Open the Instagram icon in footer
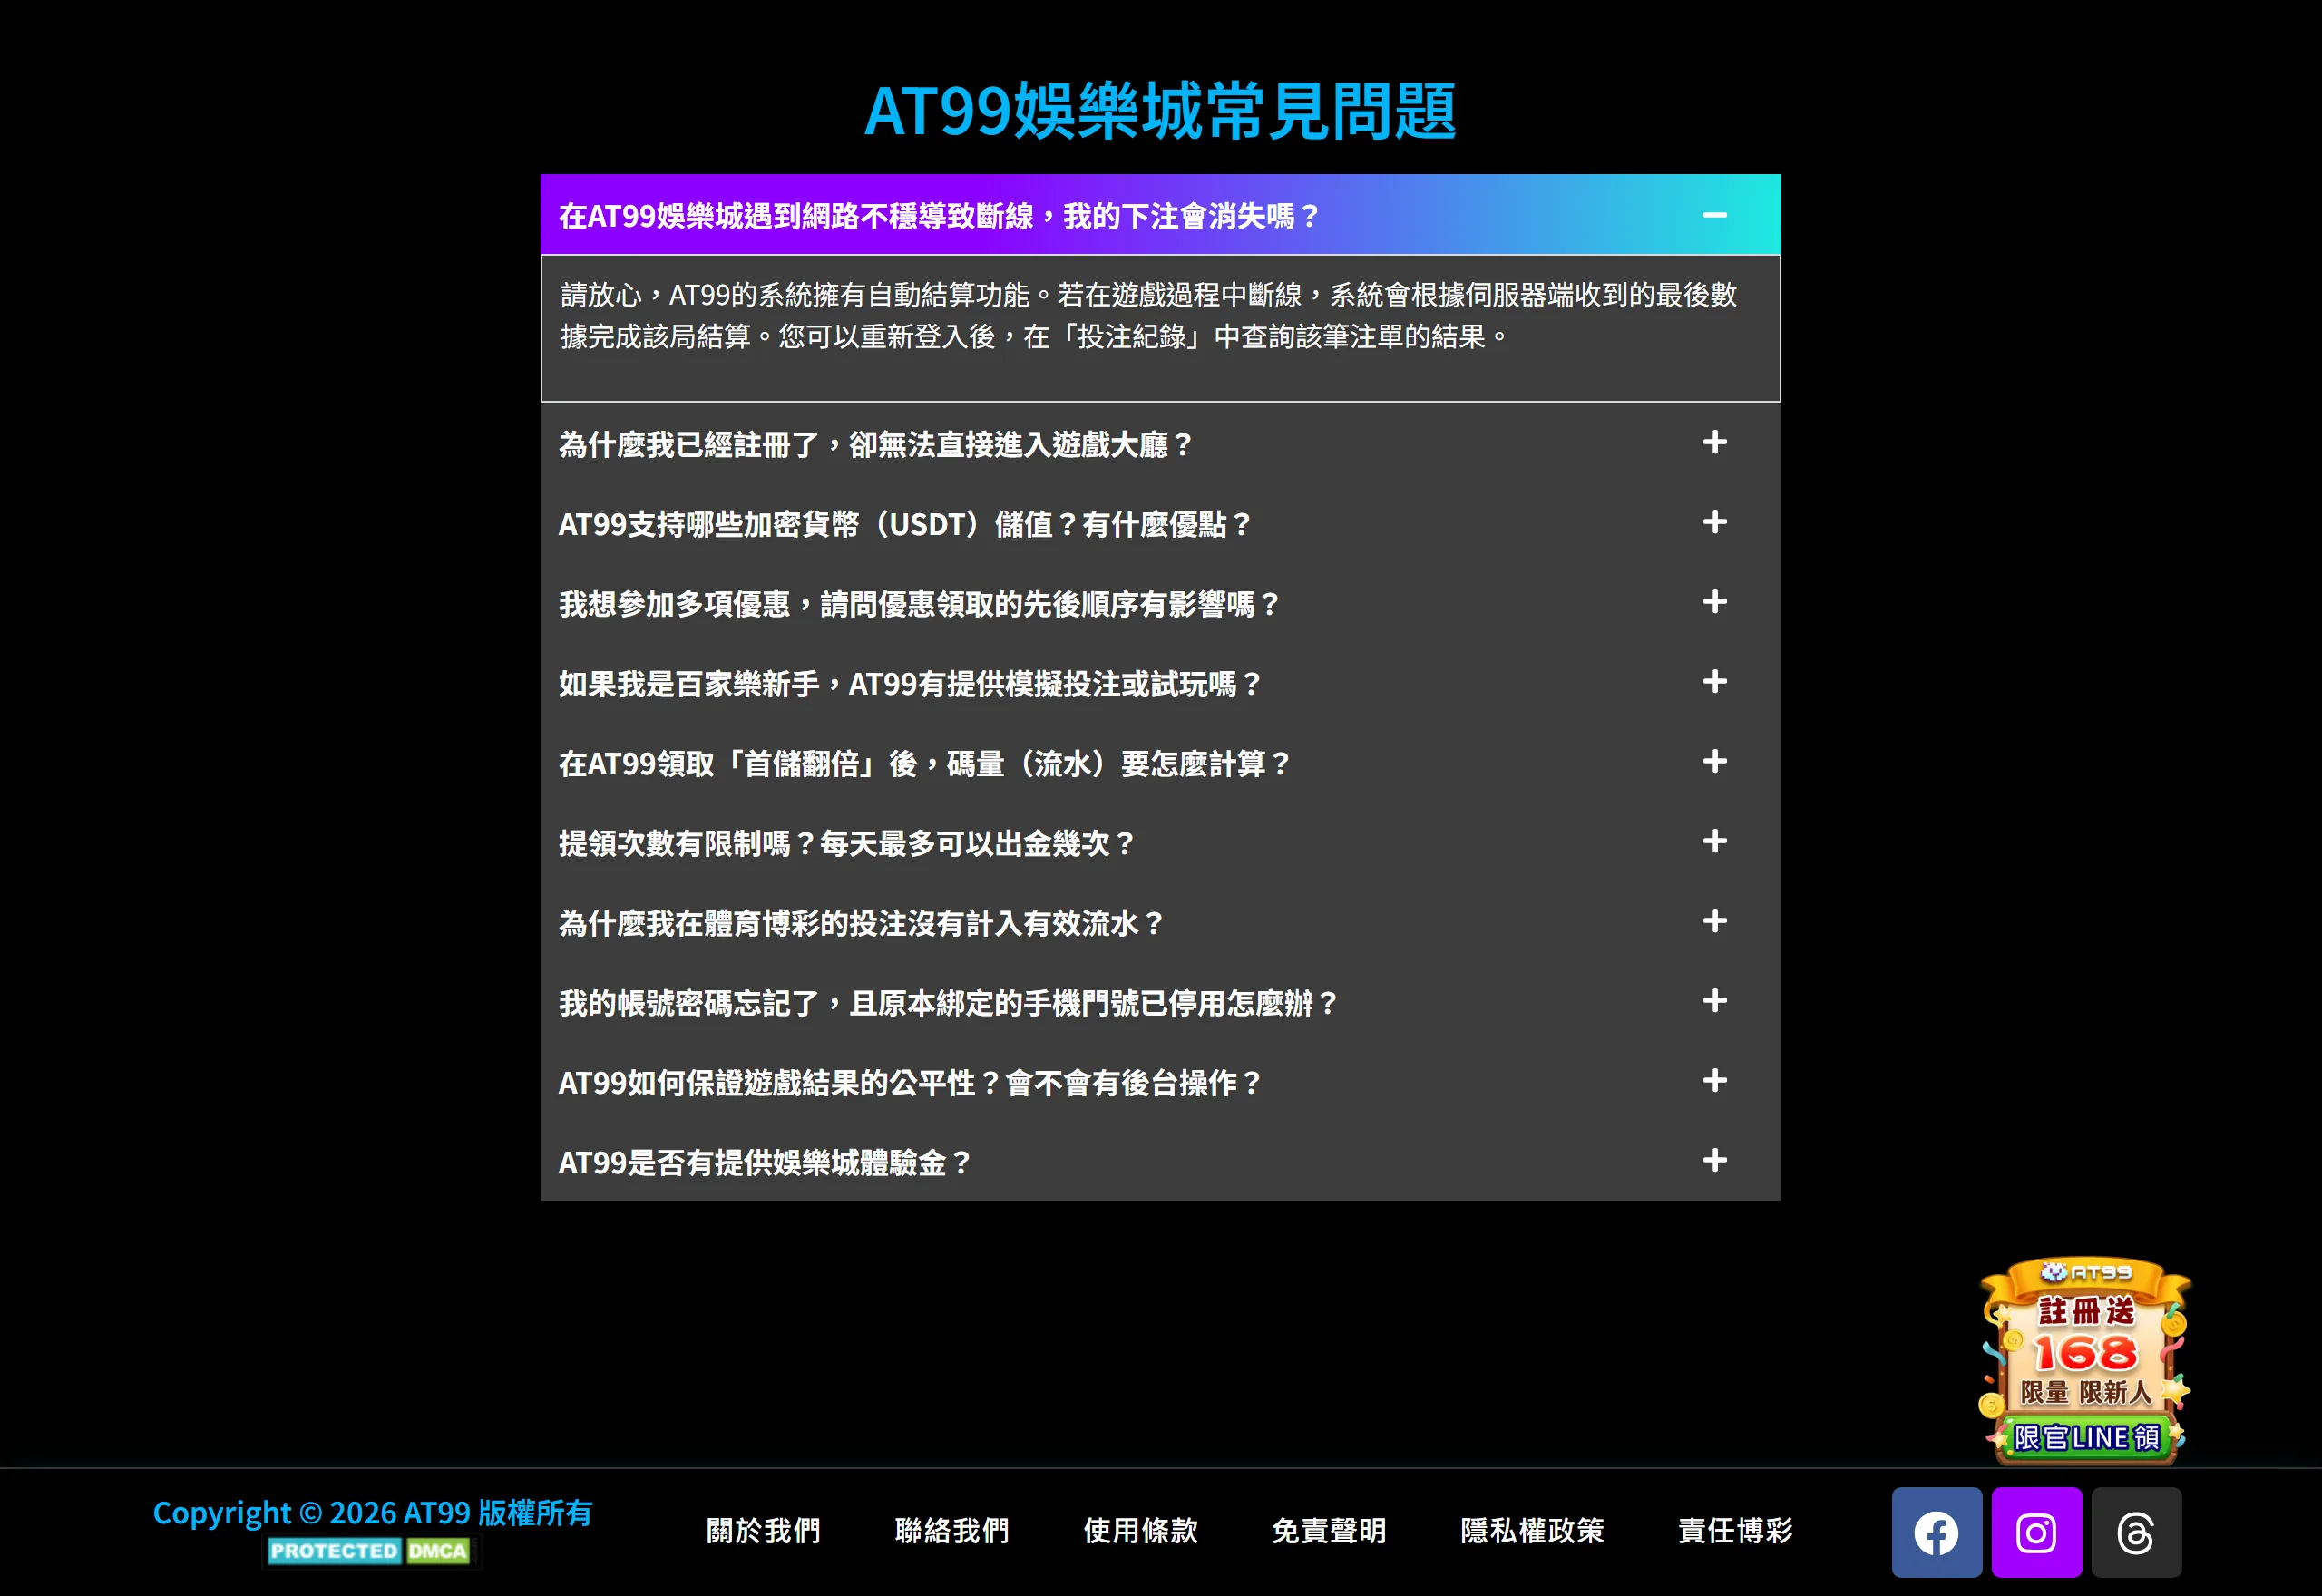Screen dimensions: 2322x1596 (2036, 1532)
